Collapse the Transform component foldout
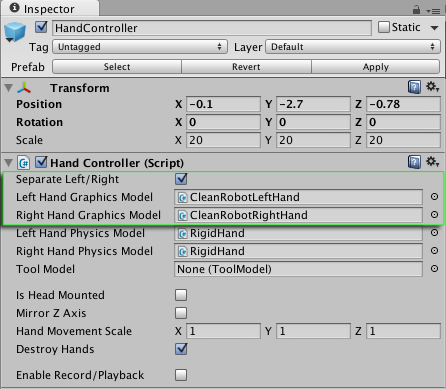The width and height of the screenshot is (446, 389). pos(9,88)
